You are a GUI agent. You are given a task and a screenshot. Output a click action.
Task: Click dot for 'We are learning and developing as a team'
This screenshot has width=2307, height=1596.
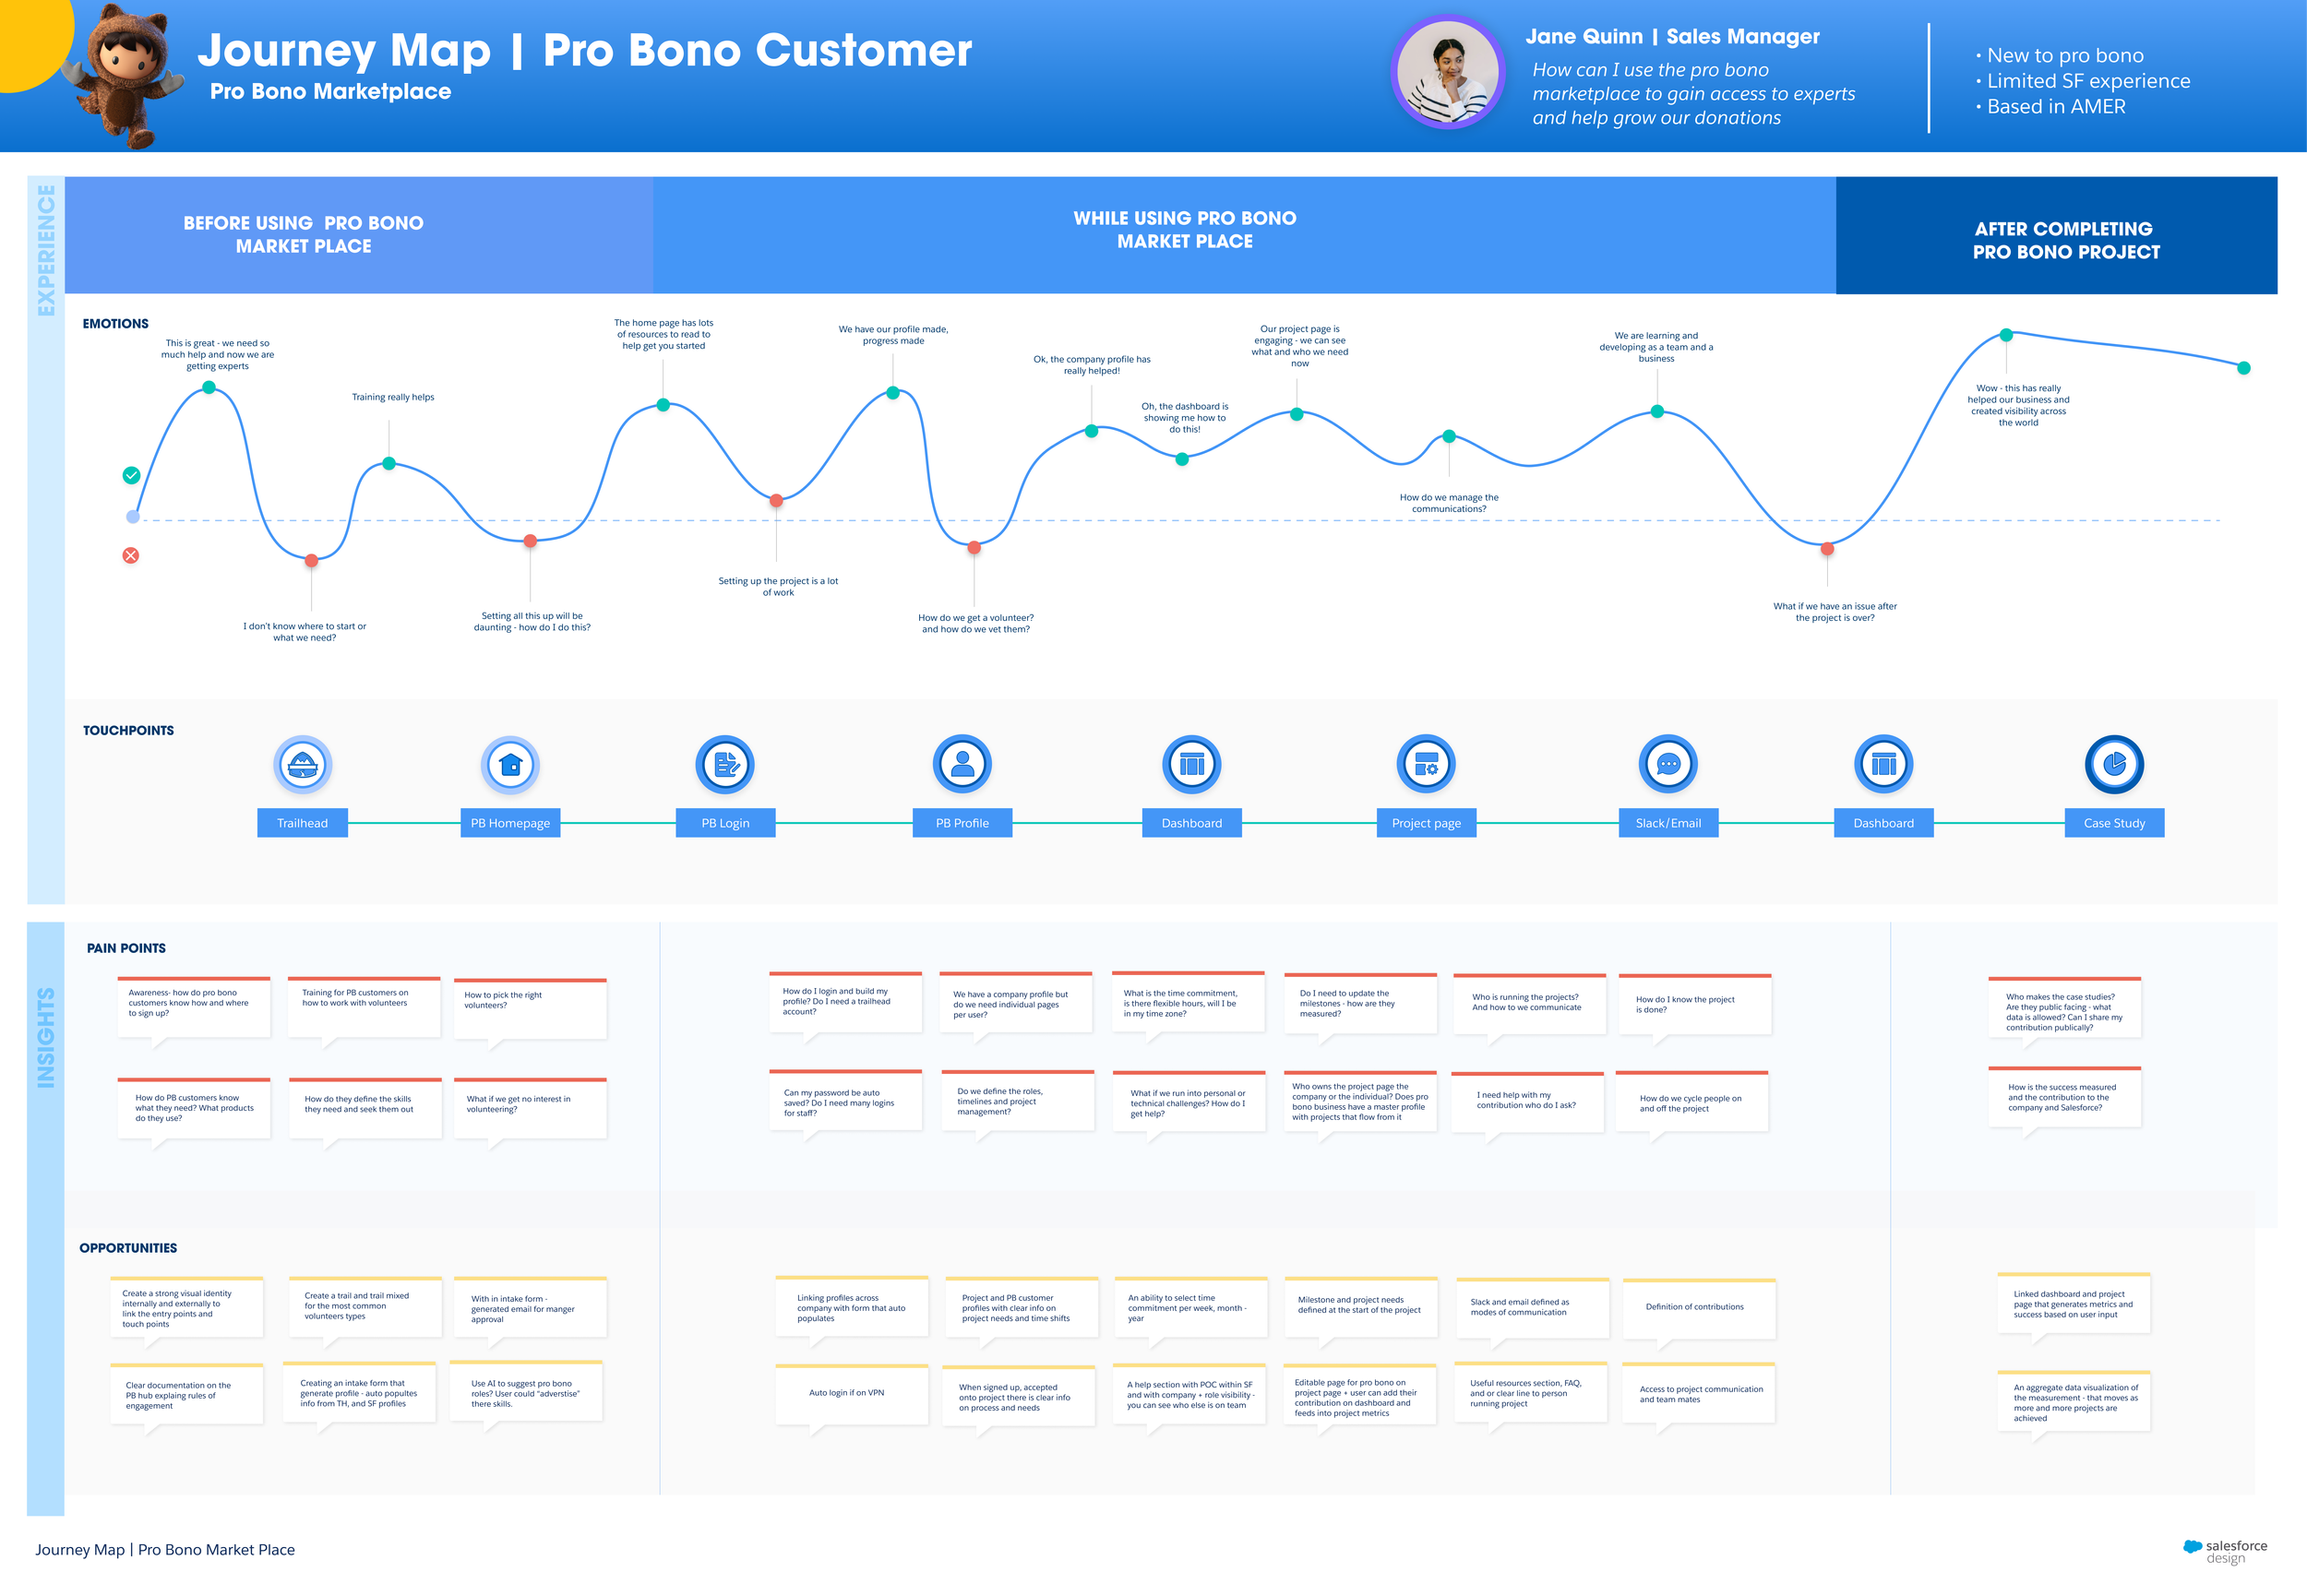coord(1657,411)
